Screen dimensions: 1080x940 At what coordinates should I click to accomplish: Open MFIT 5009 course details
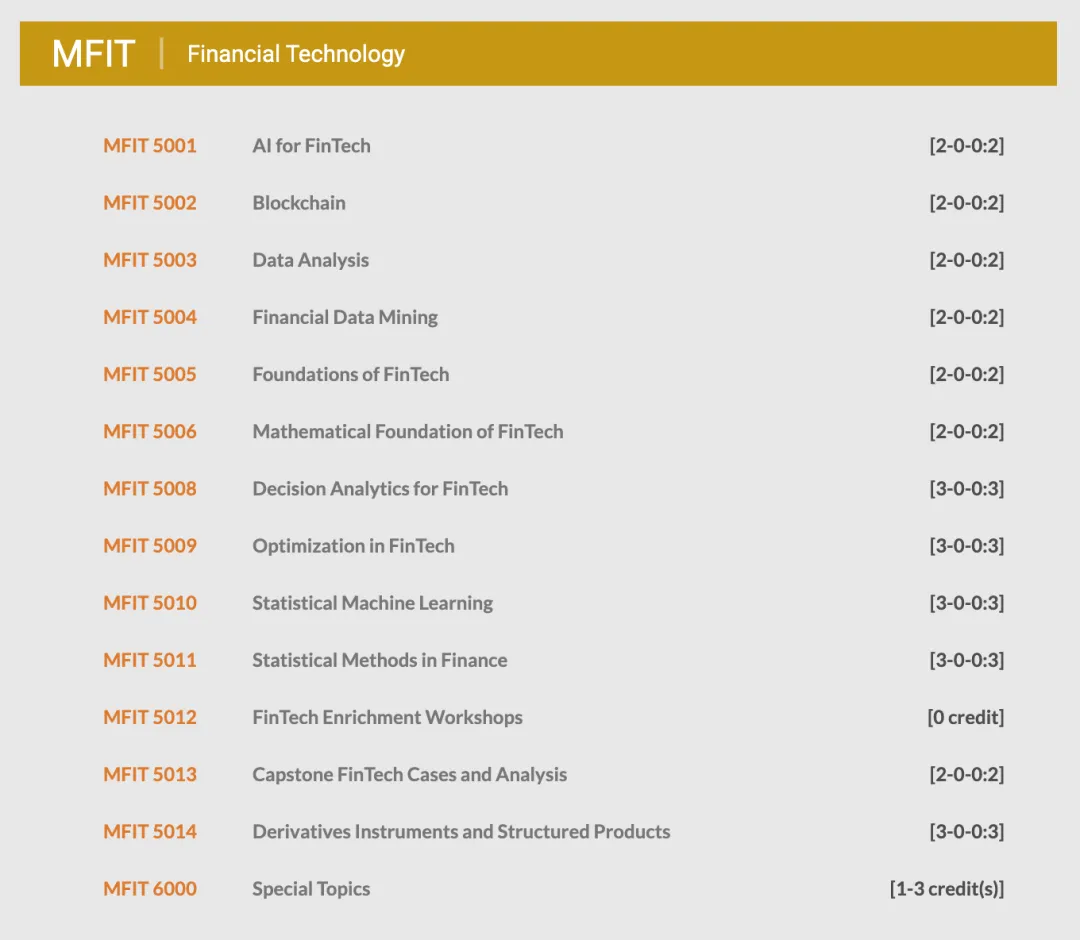(x=149, y=545)
